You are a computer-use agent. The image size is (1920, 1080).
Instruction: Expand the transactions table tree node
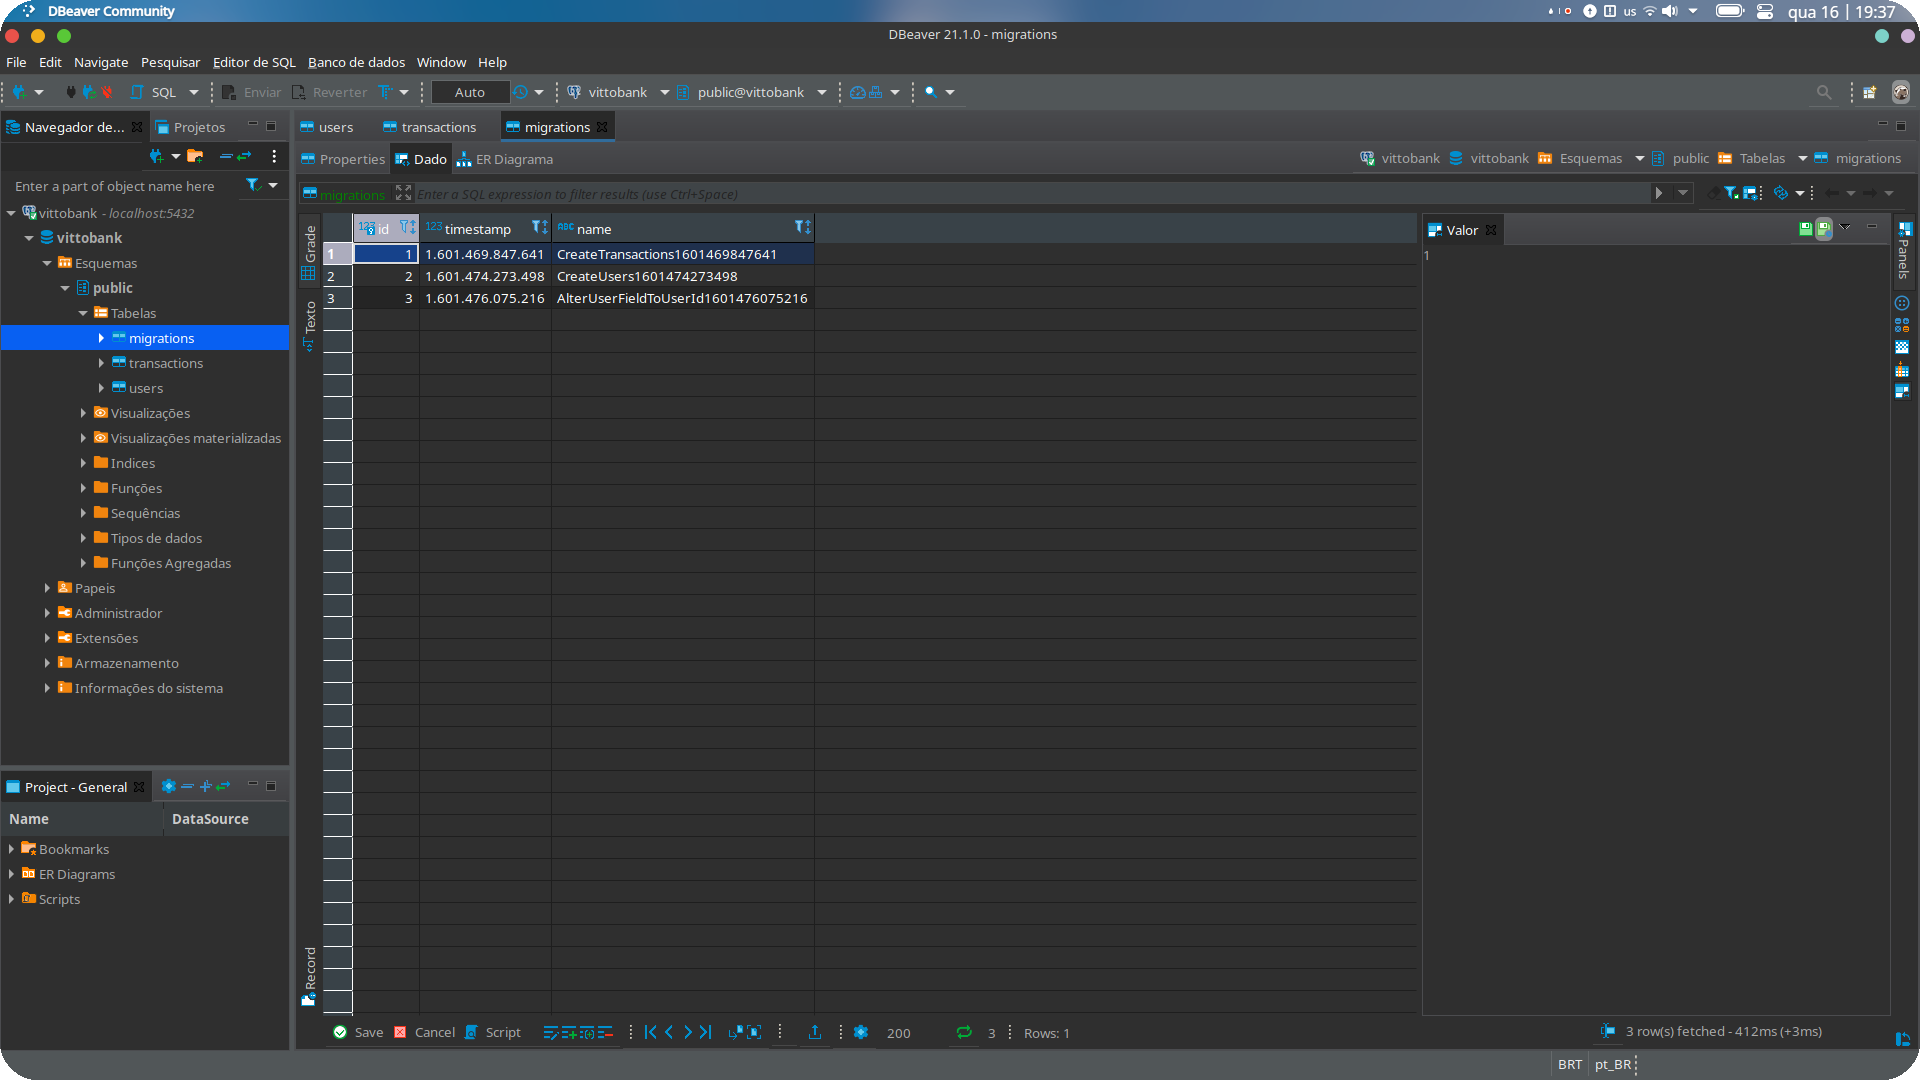(x=101, y=363)
